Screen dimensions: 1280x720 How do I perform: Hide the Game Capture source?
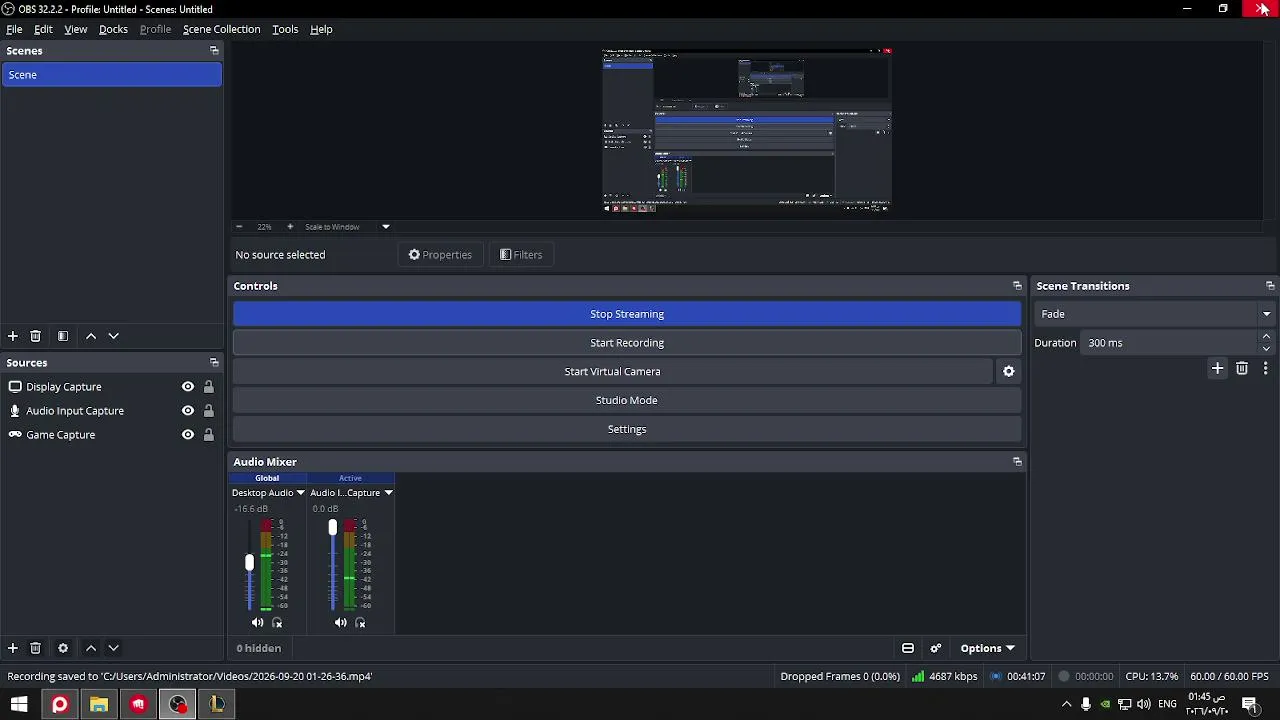click(188, 435)
